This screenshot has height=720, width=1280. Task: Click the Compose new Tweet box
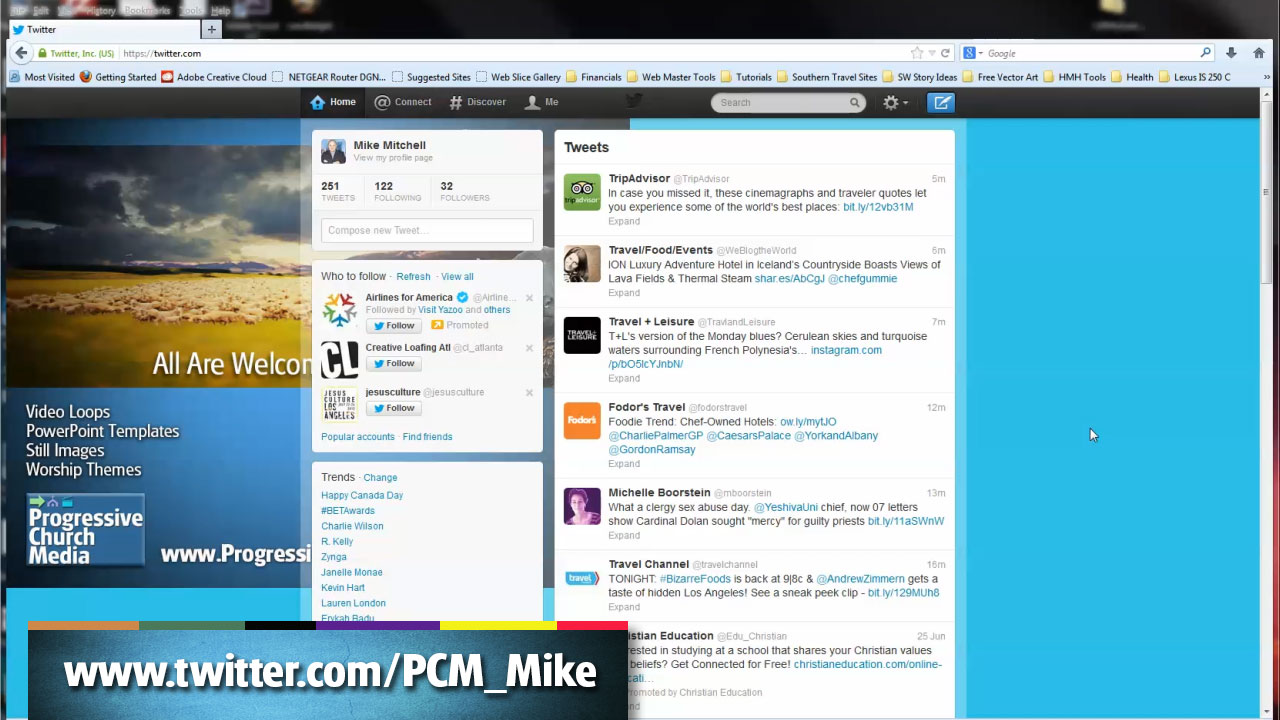(x=427, y=230)
